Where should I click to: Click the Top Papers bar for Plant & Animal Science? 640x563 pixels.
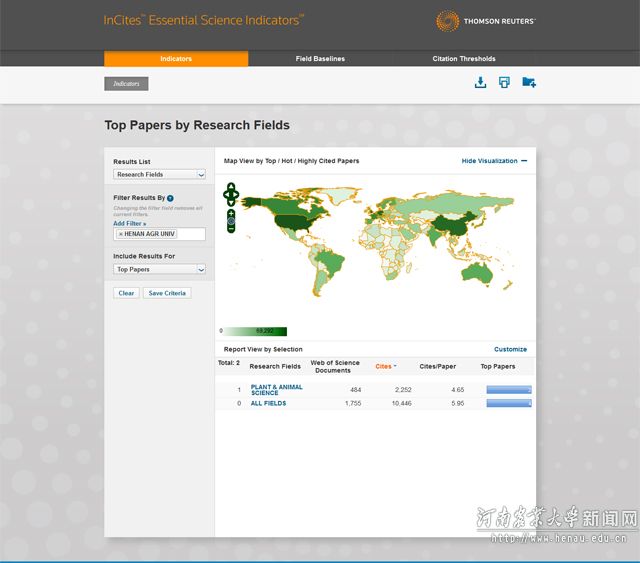tap(509, 390)
